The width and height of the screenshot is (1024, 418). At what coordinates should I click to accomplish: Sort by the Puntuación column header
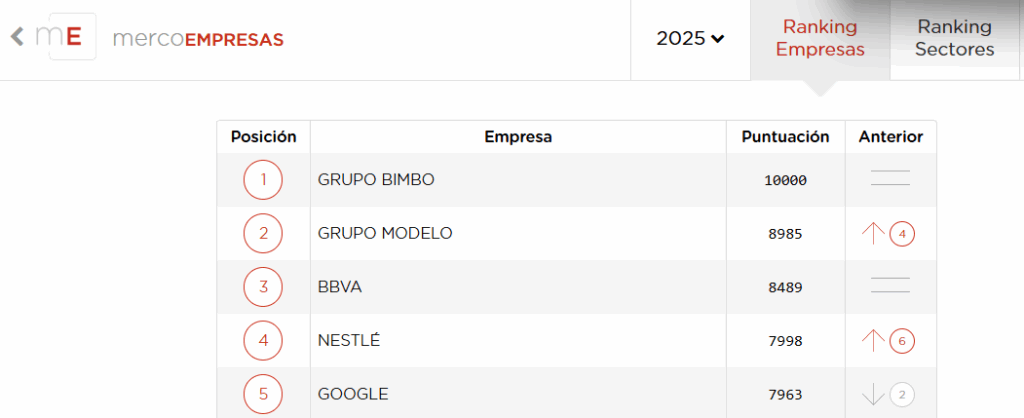pos(786,137)
